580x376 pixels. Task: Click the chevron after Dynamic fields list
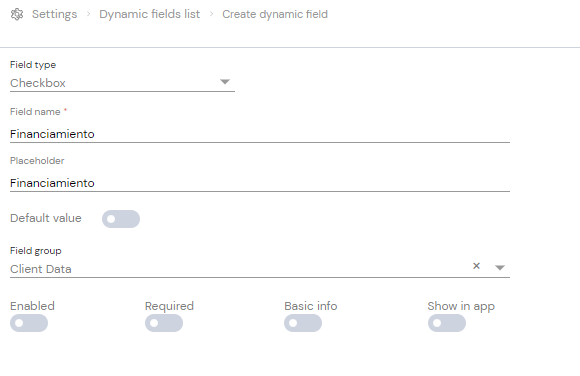pyautogui.click(x=211, y=14)
